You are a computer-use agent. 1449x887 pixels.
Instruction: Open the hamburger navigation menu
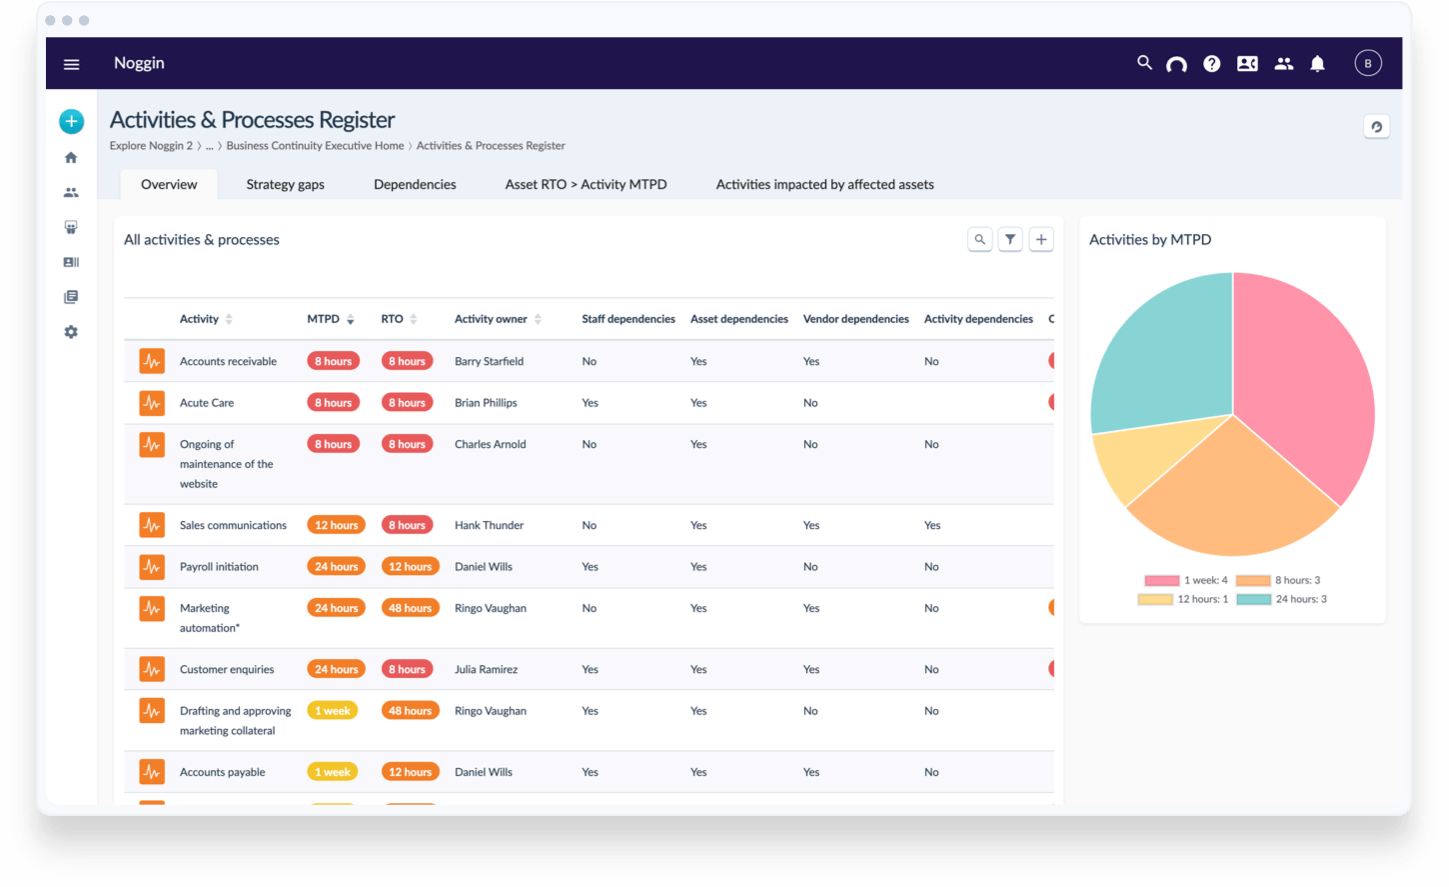click(x=71, y=64)
